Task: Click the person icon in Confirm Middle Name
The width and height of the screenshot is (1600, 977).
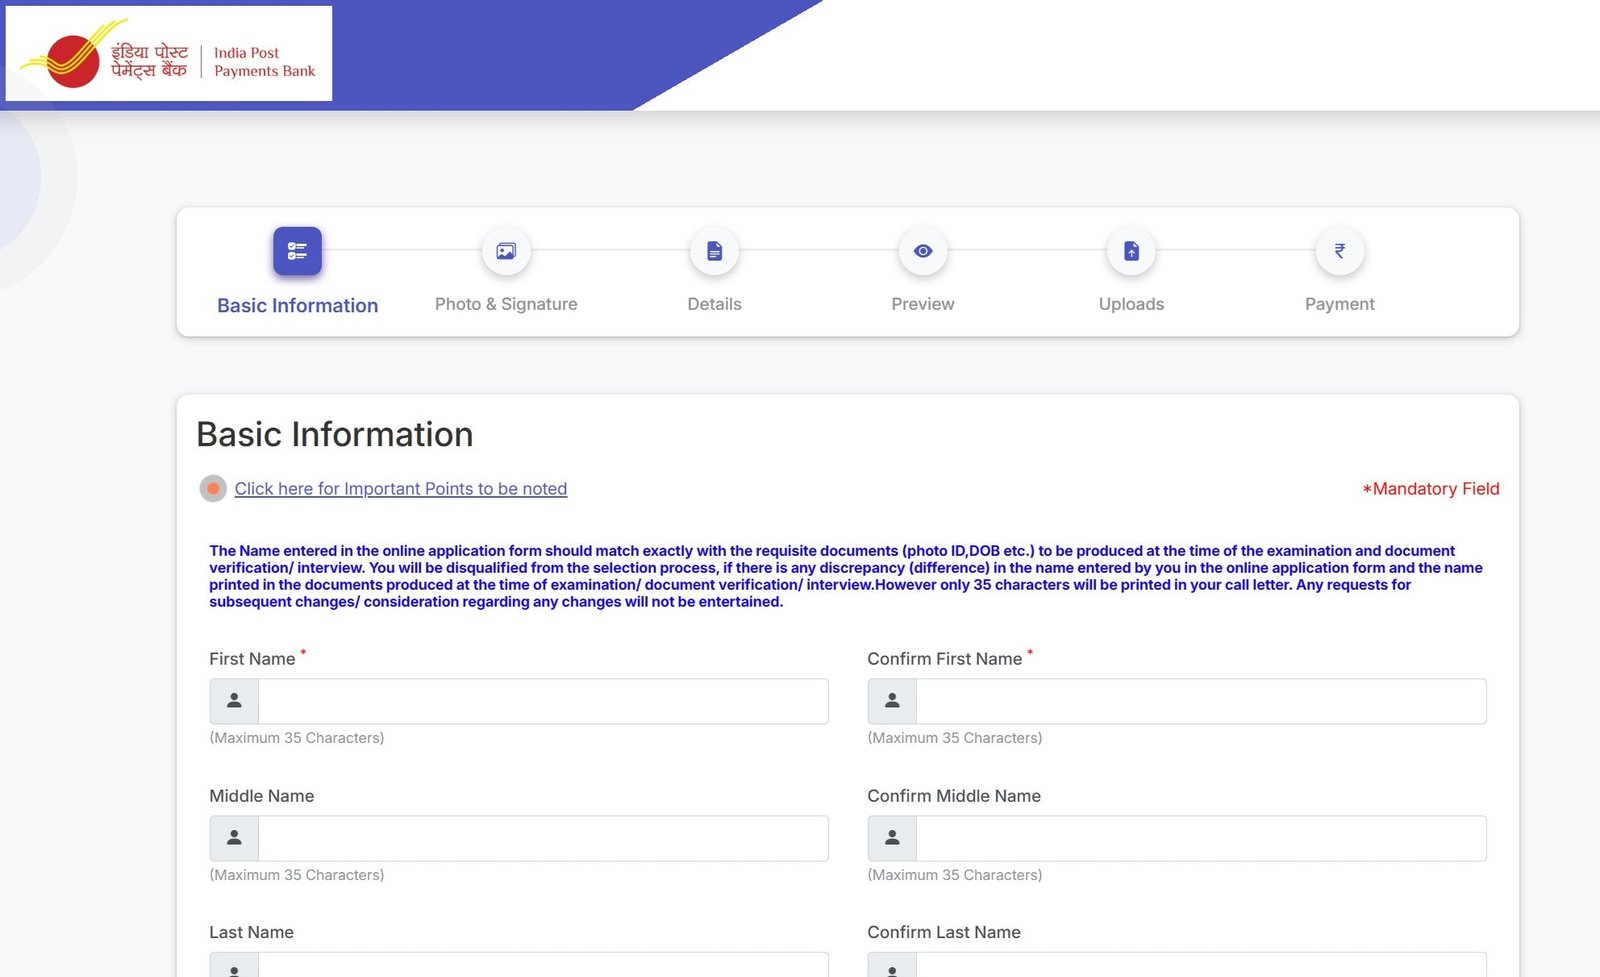Action: (x=892, y=838)
